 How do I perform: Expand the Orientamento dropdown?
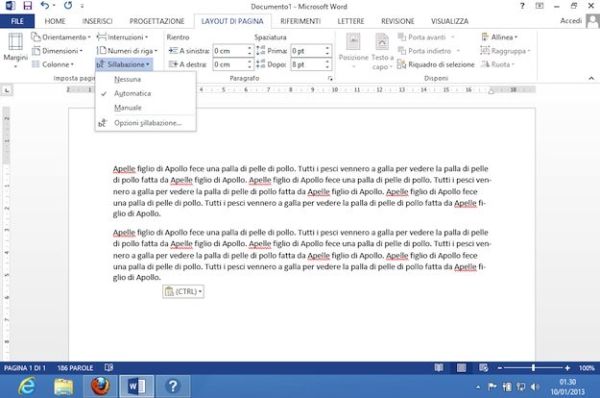[61, 37]
